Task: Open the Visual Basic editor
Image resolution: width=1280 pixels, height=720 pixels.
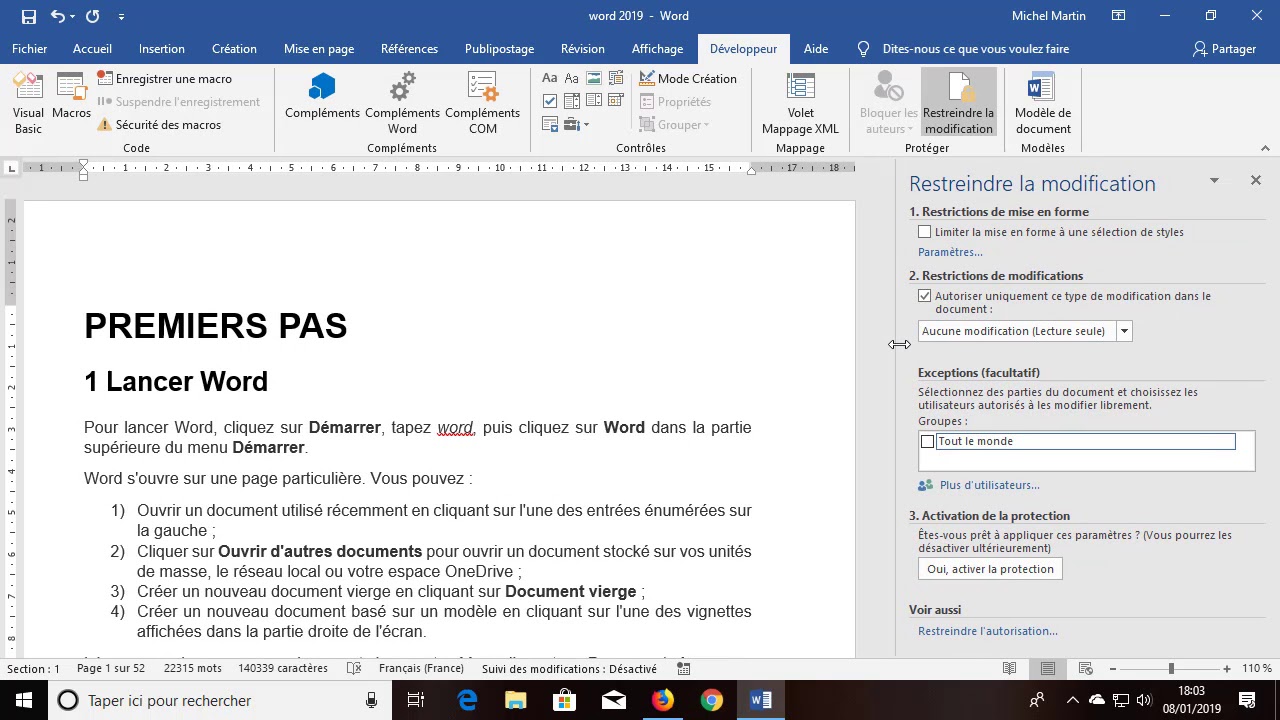Action: coord(28,104)
